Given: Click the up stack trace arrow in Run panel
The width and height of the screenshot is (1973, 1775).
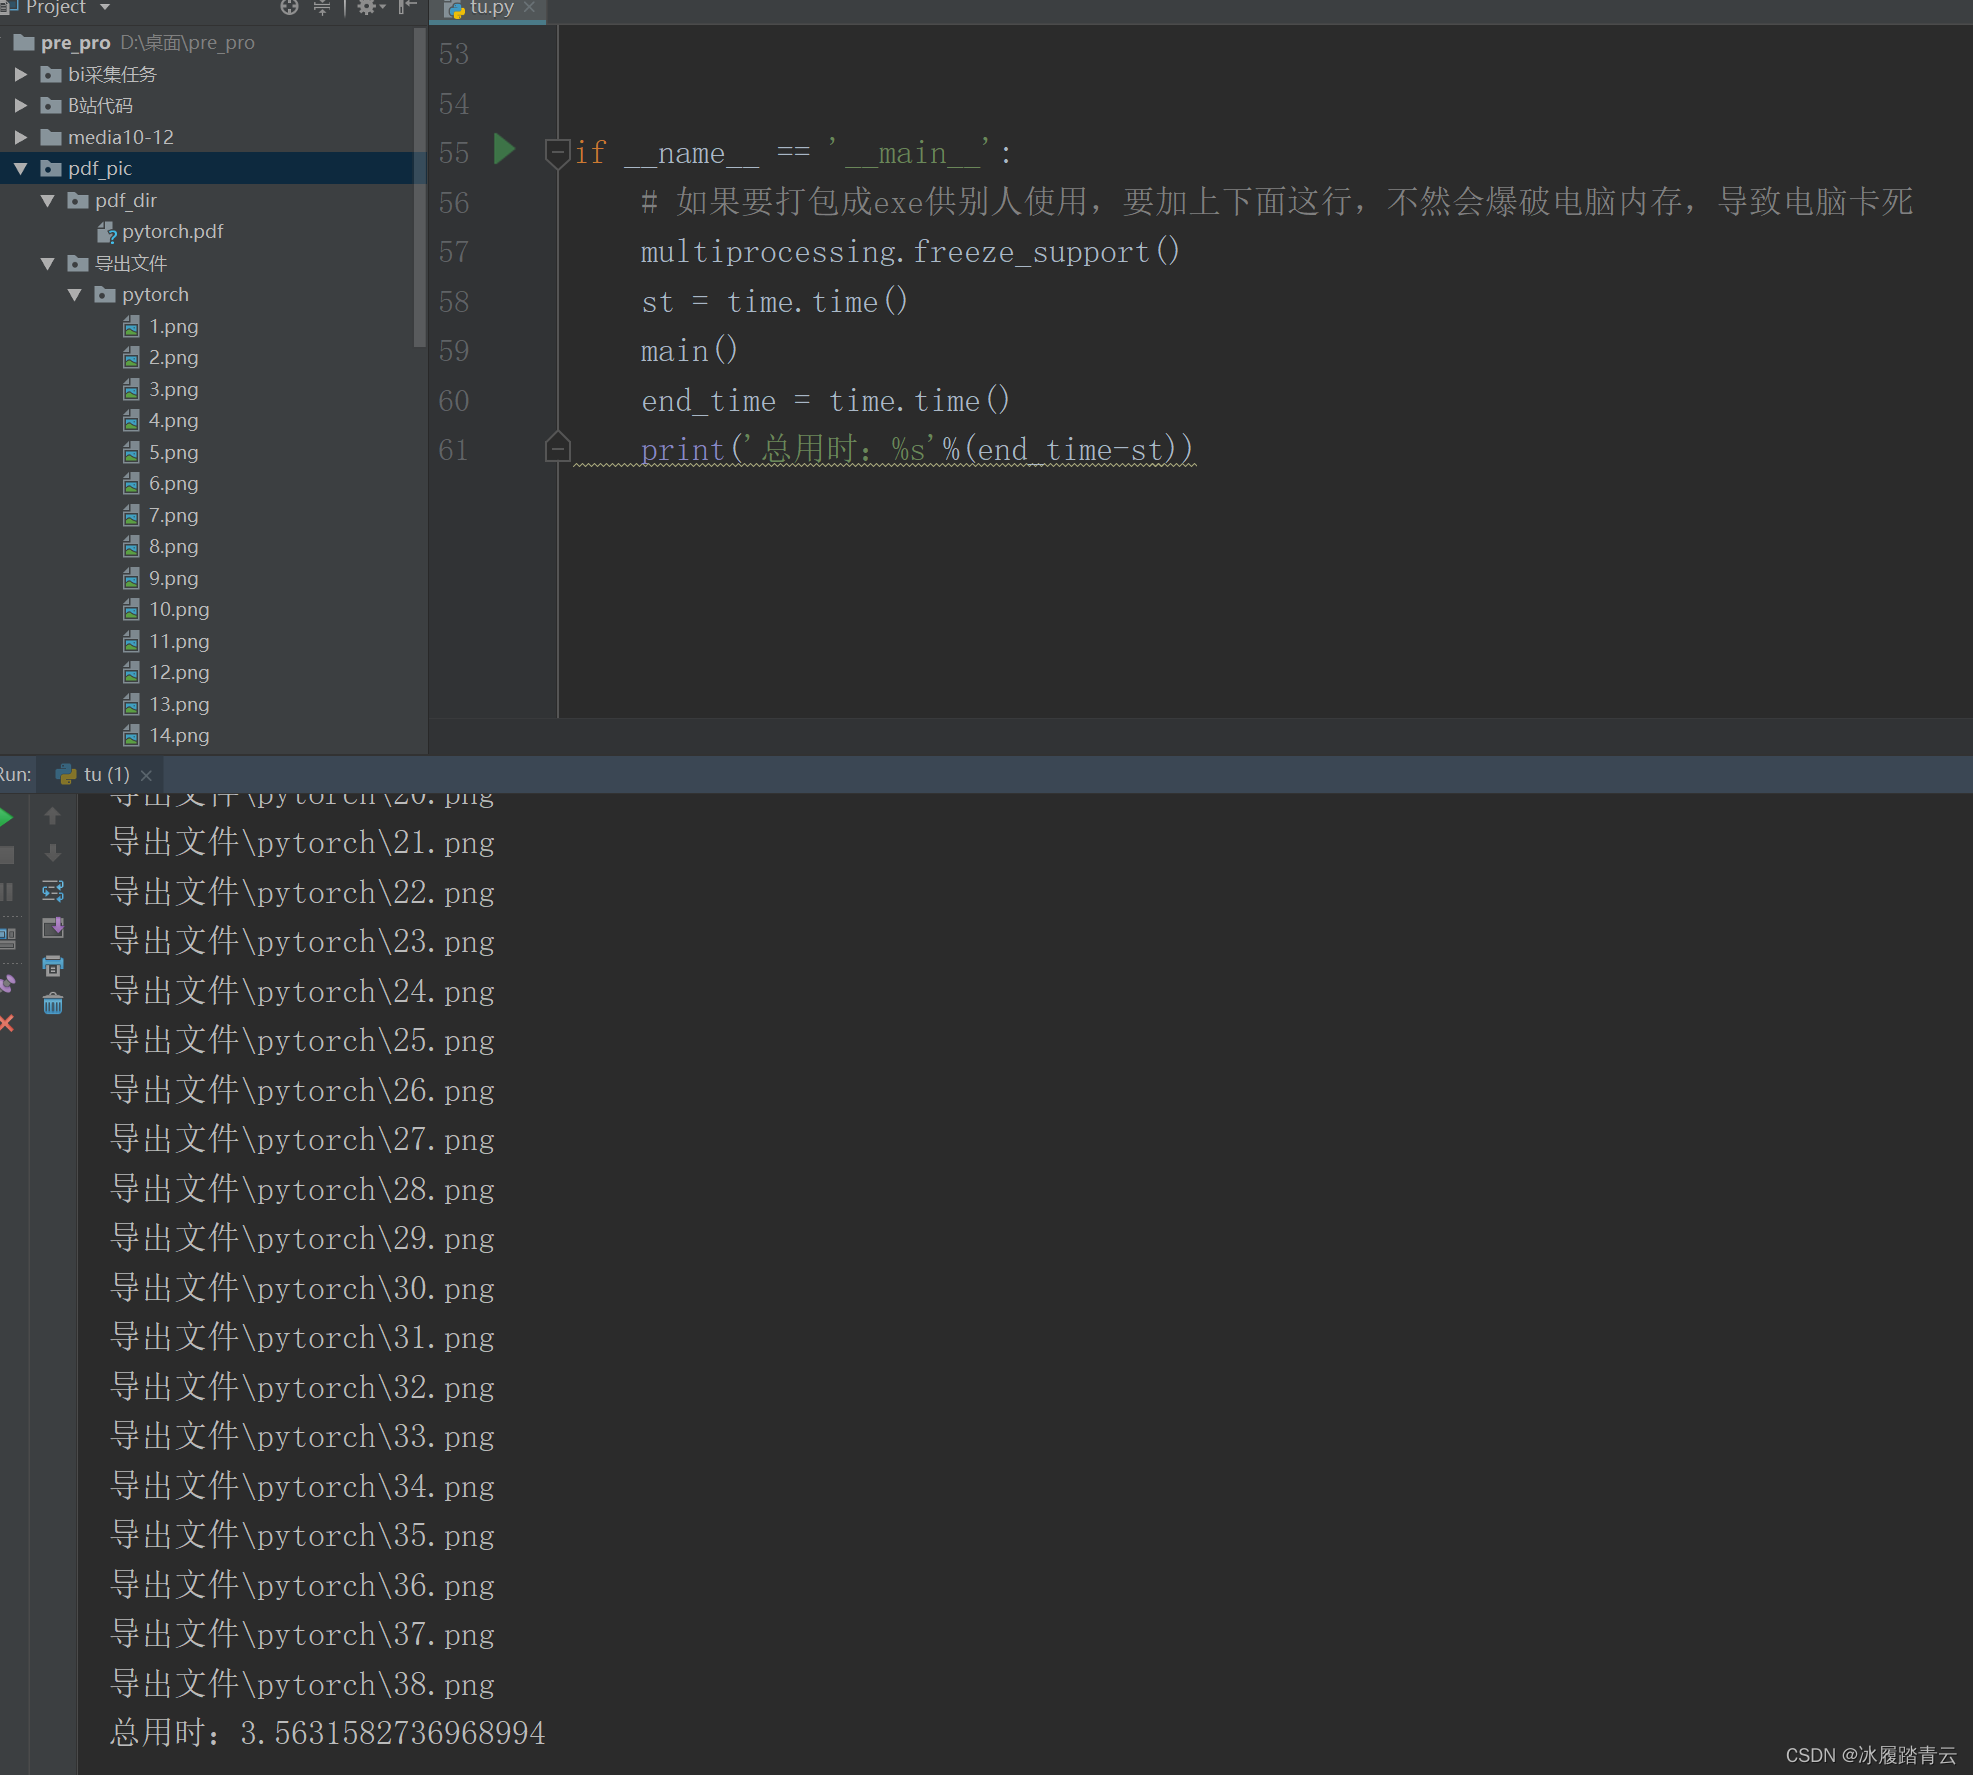Looking at the screenshot, I should [53, 817].
